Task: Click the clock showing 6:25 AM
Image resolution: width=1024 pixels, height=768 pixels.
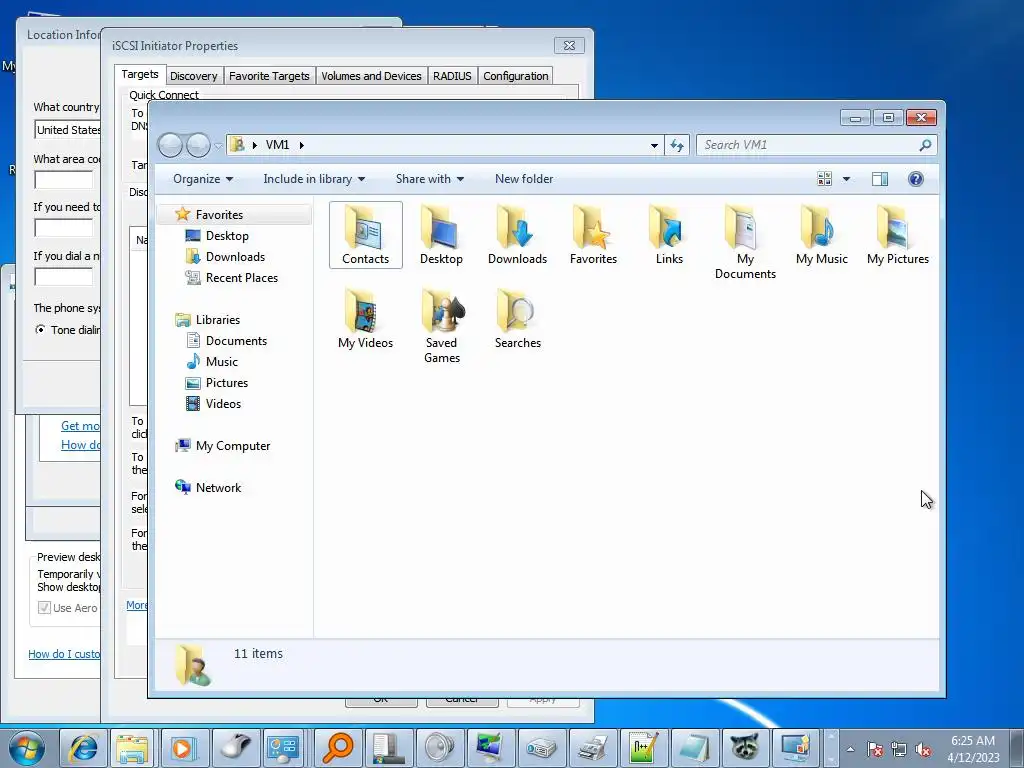Action: (972, 741)
